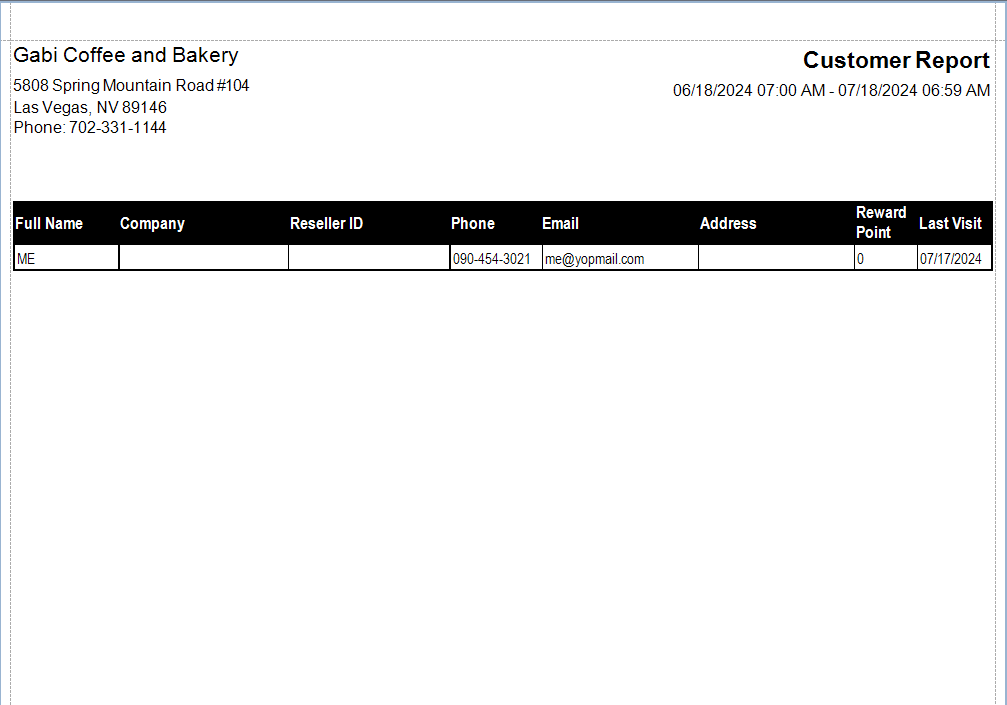Click the Customer Report heading
The image size is (1007, 705).
(x=896, y=60)
